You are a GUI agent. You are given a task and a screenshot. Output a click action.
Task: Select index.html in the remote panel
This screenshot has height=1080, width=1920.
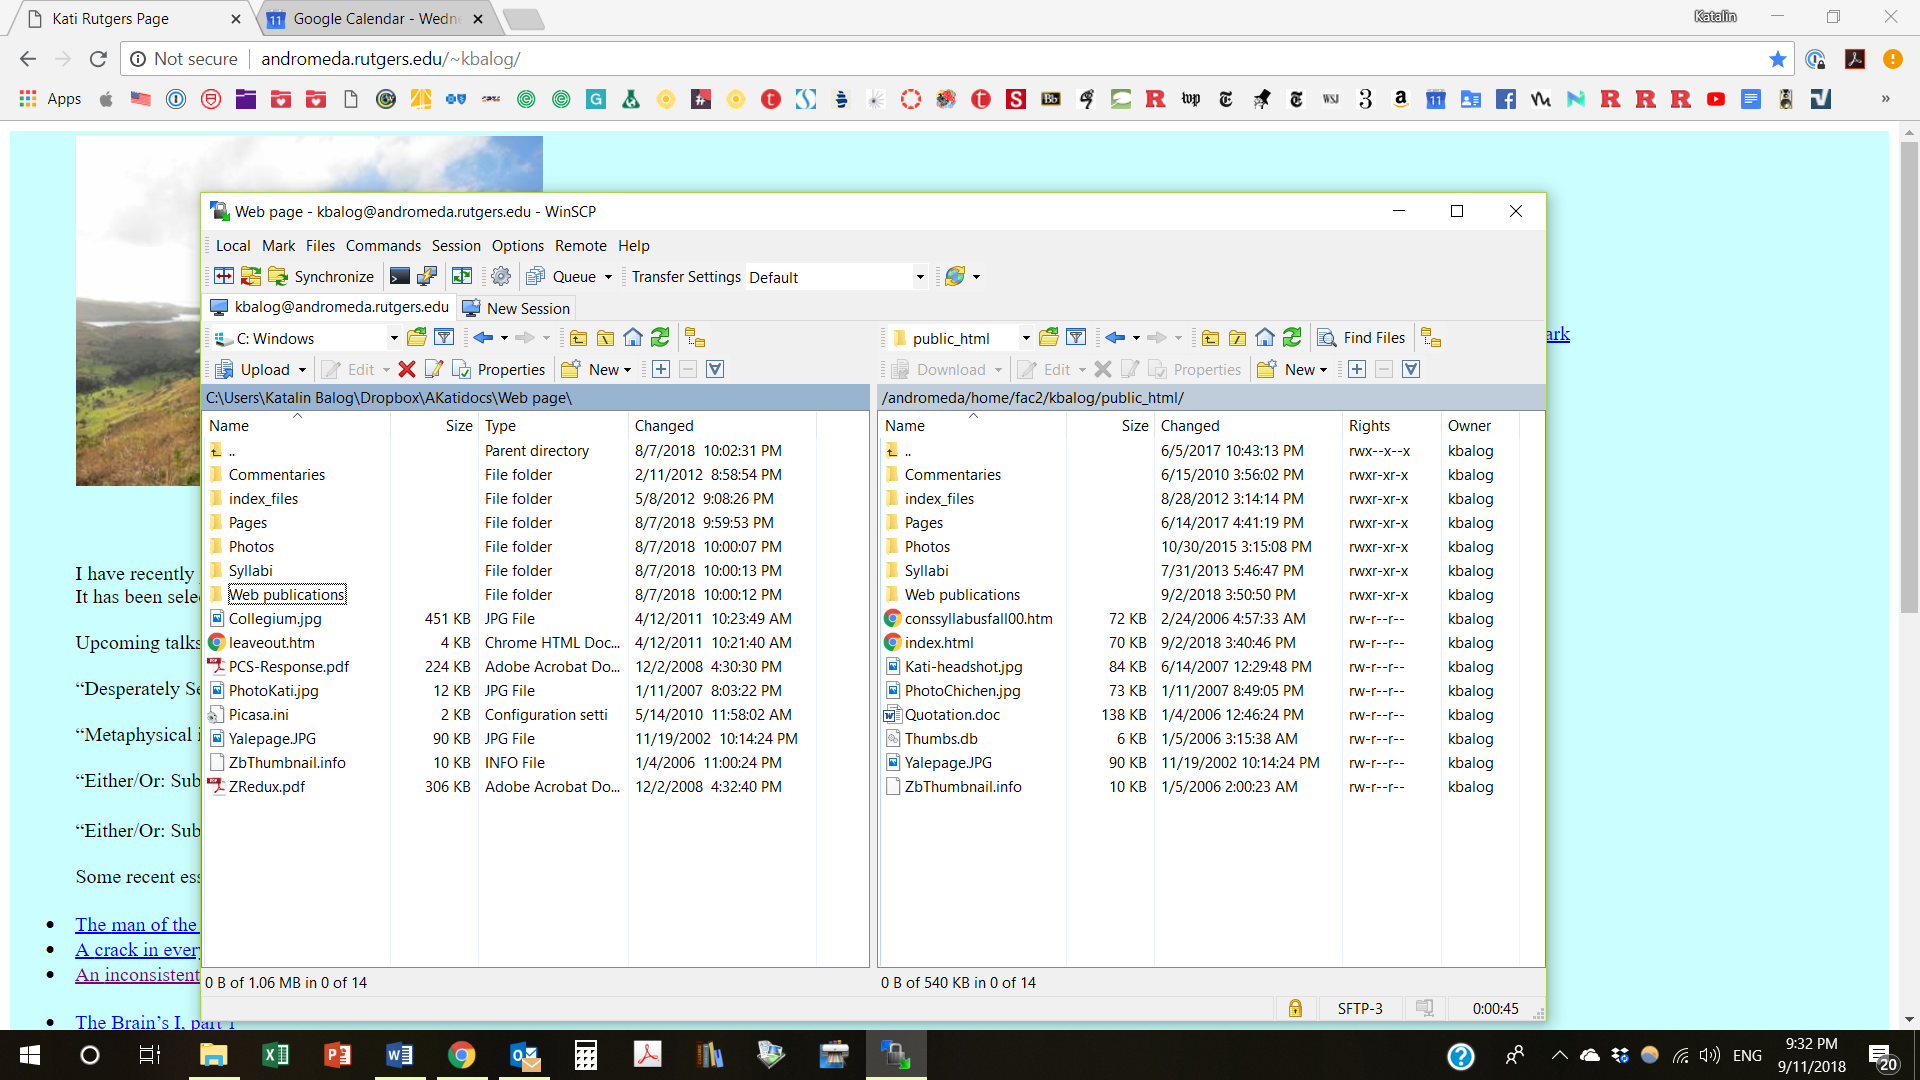point(938,643)
